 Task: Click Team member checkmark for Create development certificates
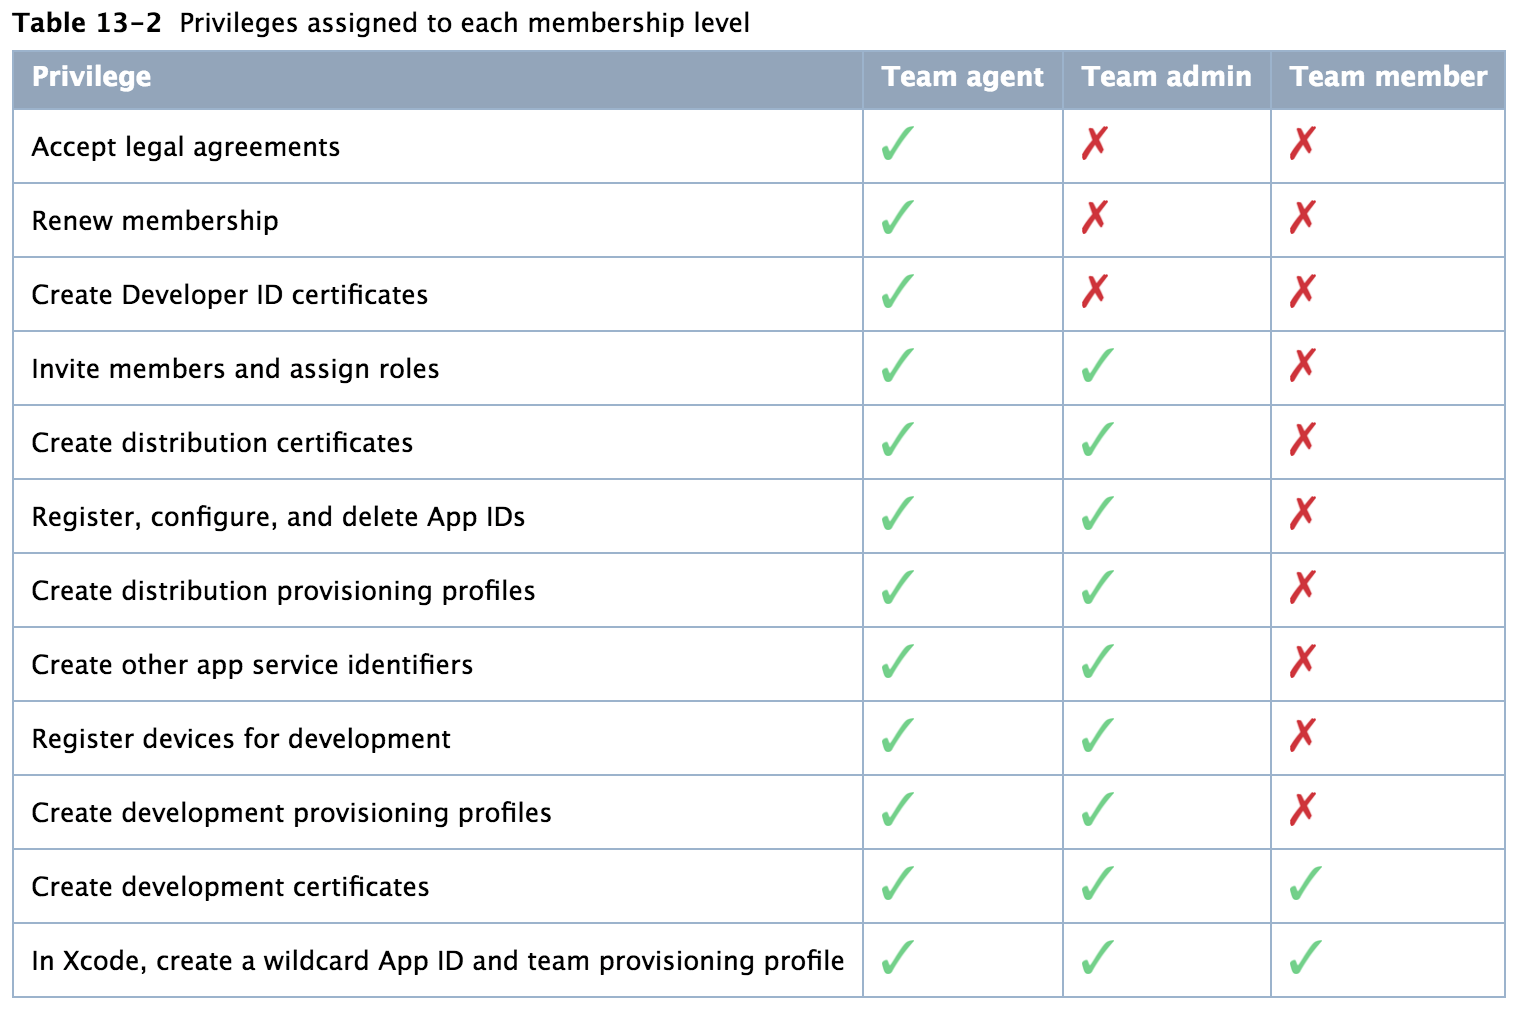pos(1305,885)
